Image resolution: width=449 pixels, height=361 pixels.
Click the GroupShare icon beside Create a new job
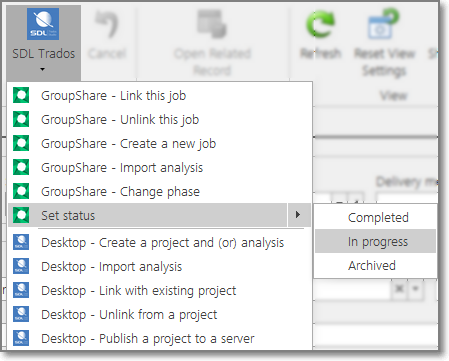[x=21, y=143]
